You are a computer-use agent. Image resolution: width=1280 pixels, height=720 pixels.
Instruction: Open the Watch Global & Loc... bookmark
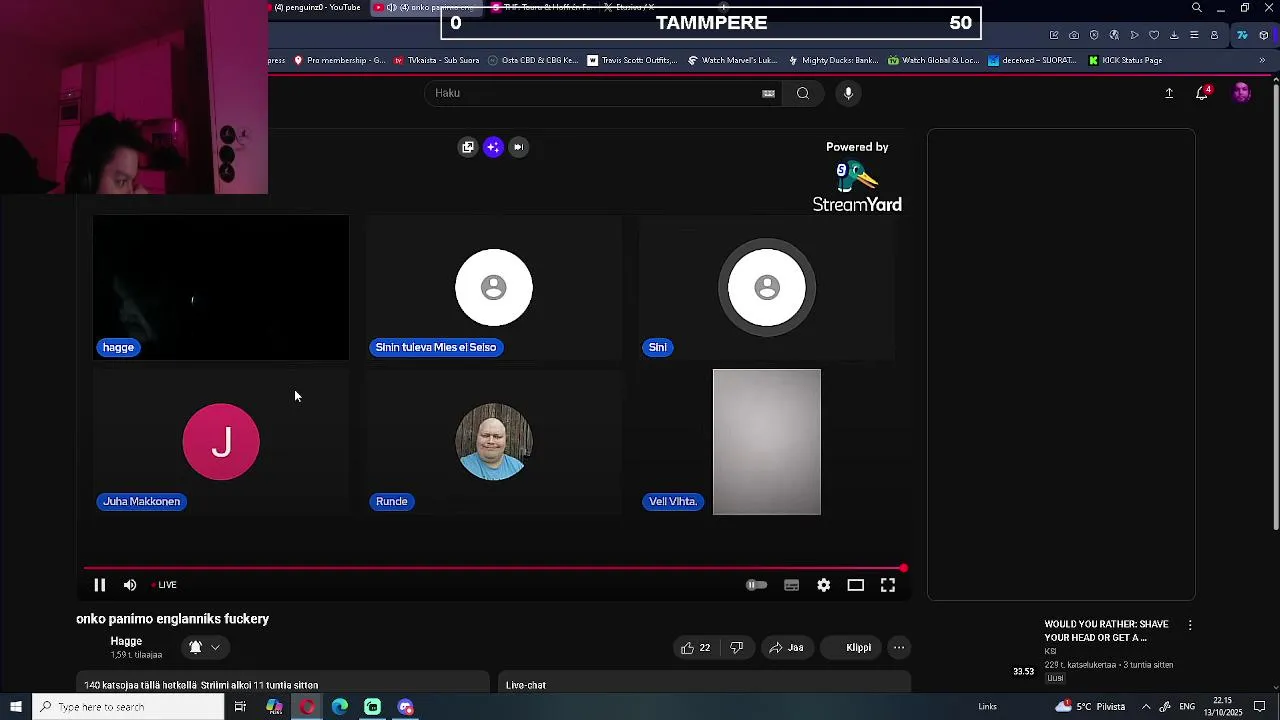click(933, 60)
